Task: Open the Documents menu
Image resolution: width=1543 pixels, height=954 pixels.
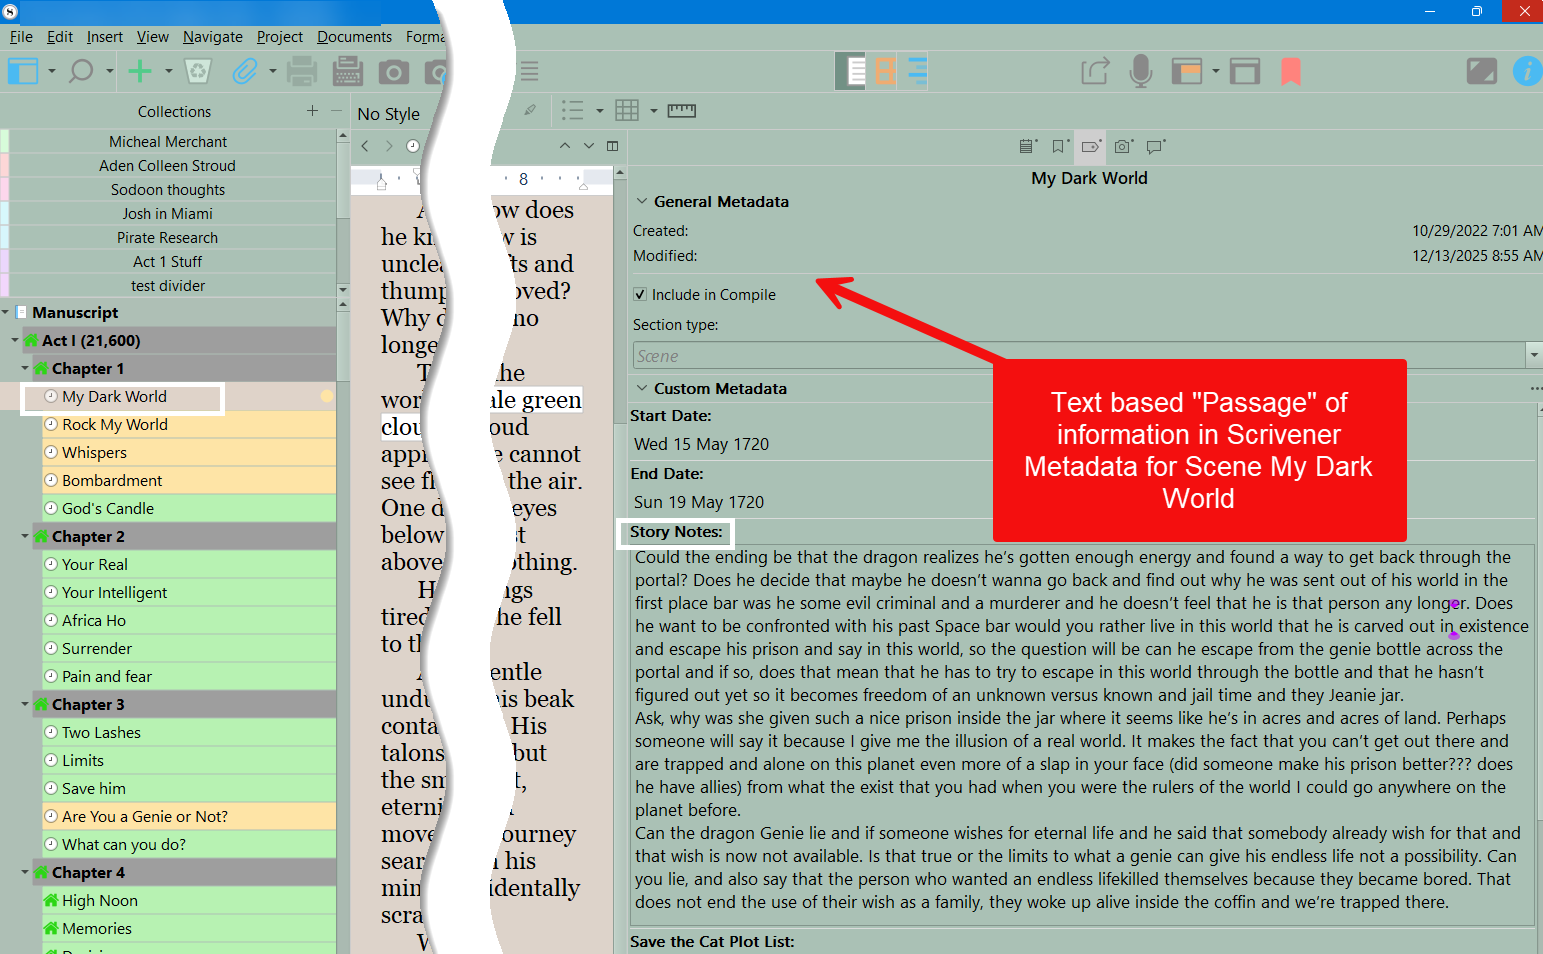Action: (x=354, y=37)
